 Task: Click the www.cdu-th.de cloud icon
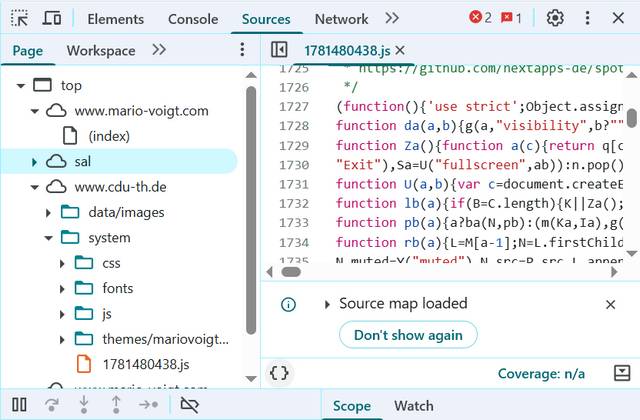pos(56,187)
